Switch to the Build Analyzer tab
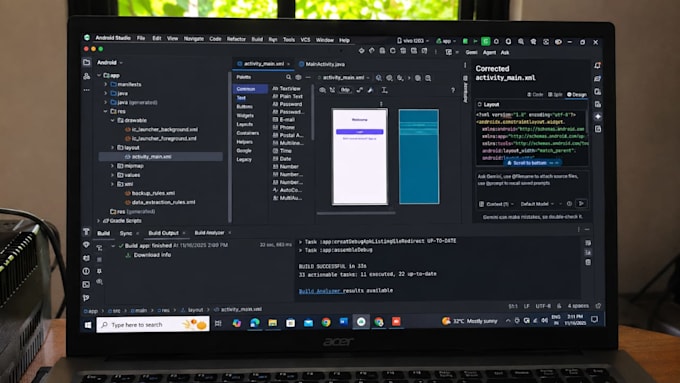This screenshot has width=680, height=383. click(209, 233)
